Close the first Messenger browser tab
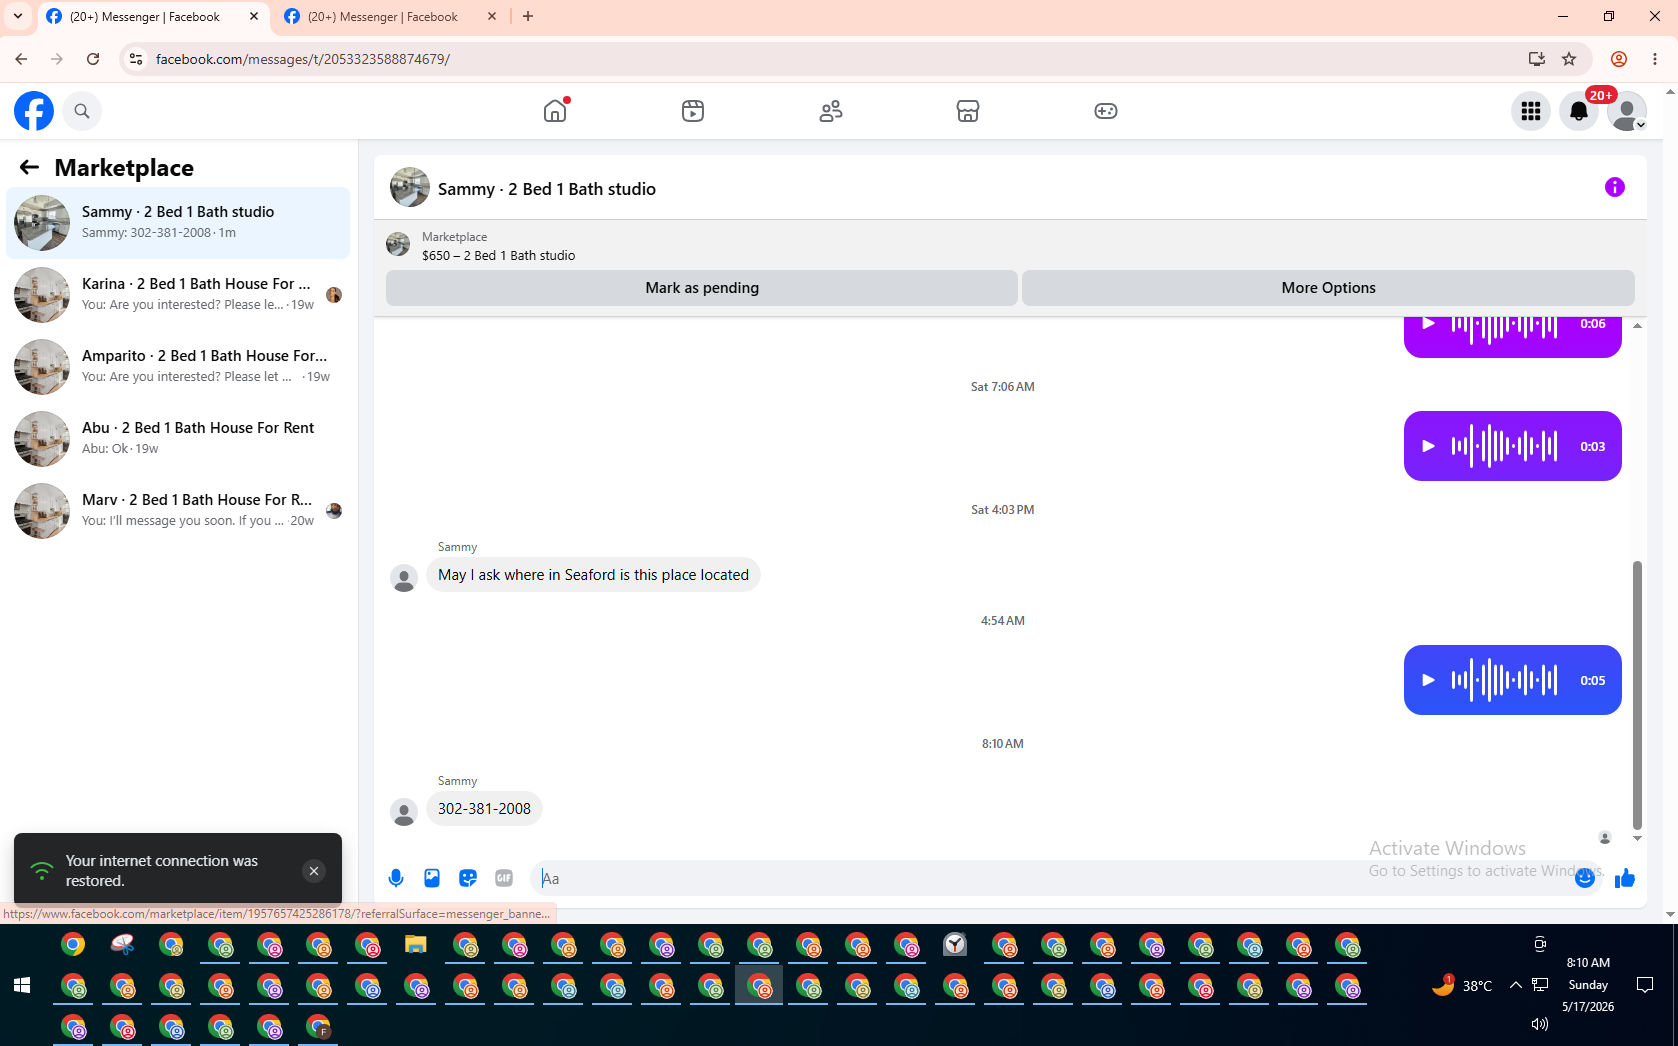The height and width of the screenshot is (1046, 1678). [x=254, y=17]
